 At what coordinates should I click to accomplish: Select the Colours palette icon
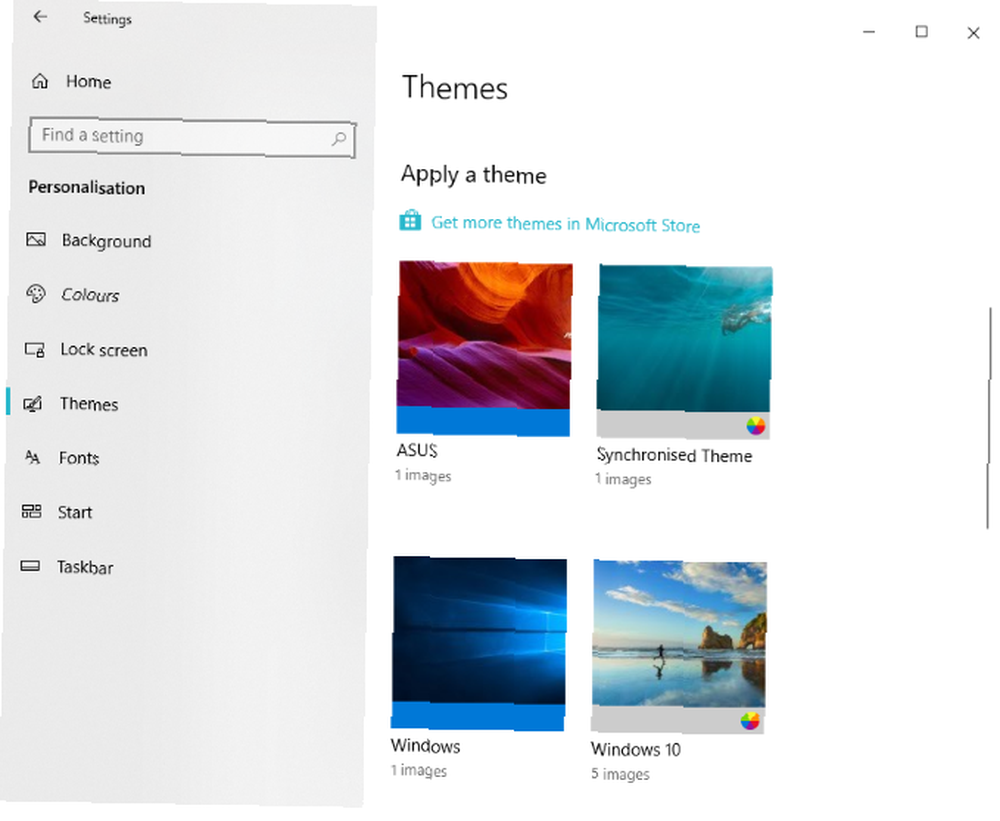36,293
